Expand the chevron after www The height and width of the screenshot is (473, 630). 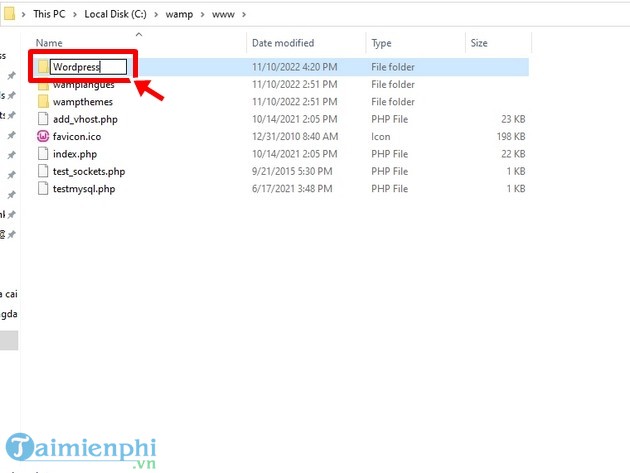point(243,14)
